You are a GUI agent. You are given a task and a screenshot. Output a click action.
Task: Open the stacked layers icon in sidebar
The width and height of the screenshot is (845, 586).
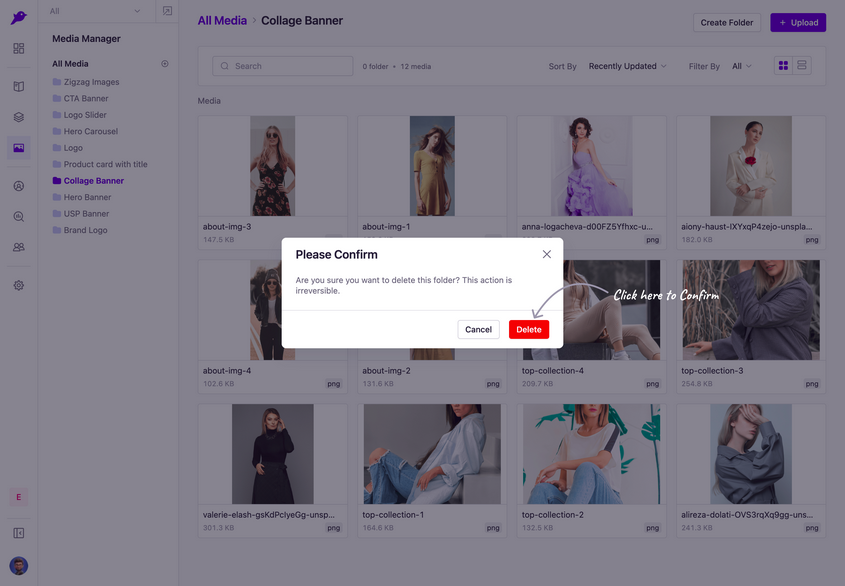coord(19,117)
